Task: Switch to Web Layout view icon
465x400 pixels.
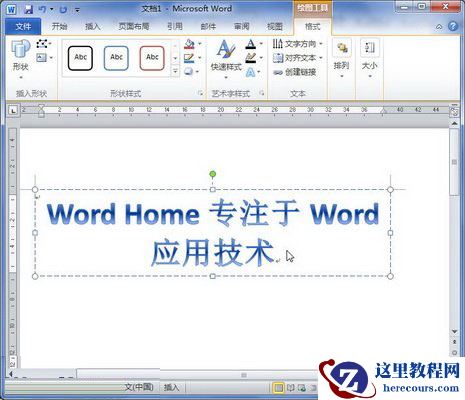Action: (x=302, y=388)
